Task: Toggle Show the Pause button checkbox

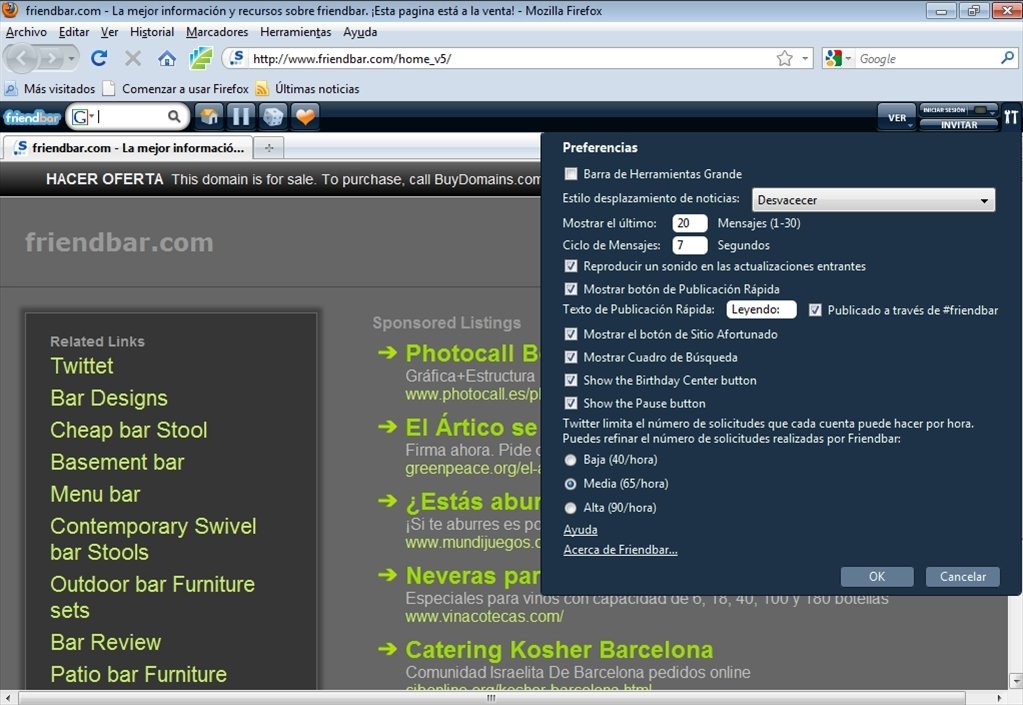Action: pyautogui.click(x=571, y=403)
